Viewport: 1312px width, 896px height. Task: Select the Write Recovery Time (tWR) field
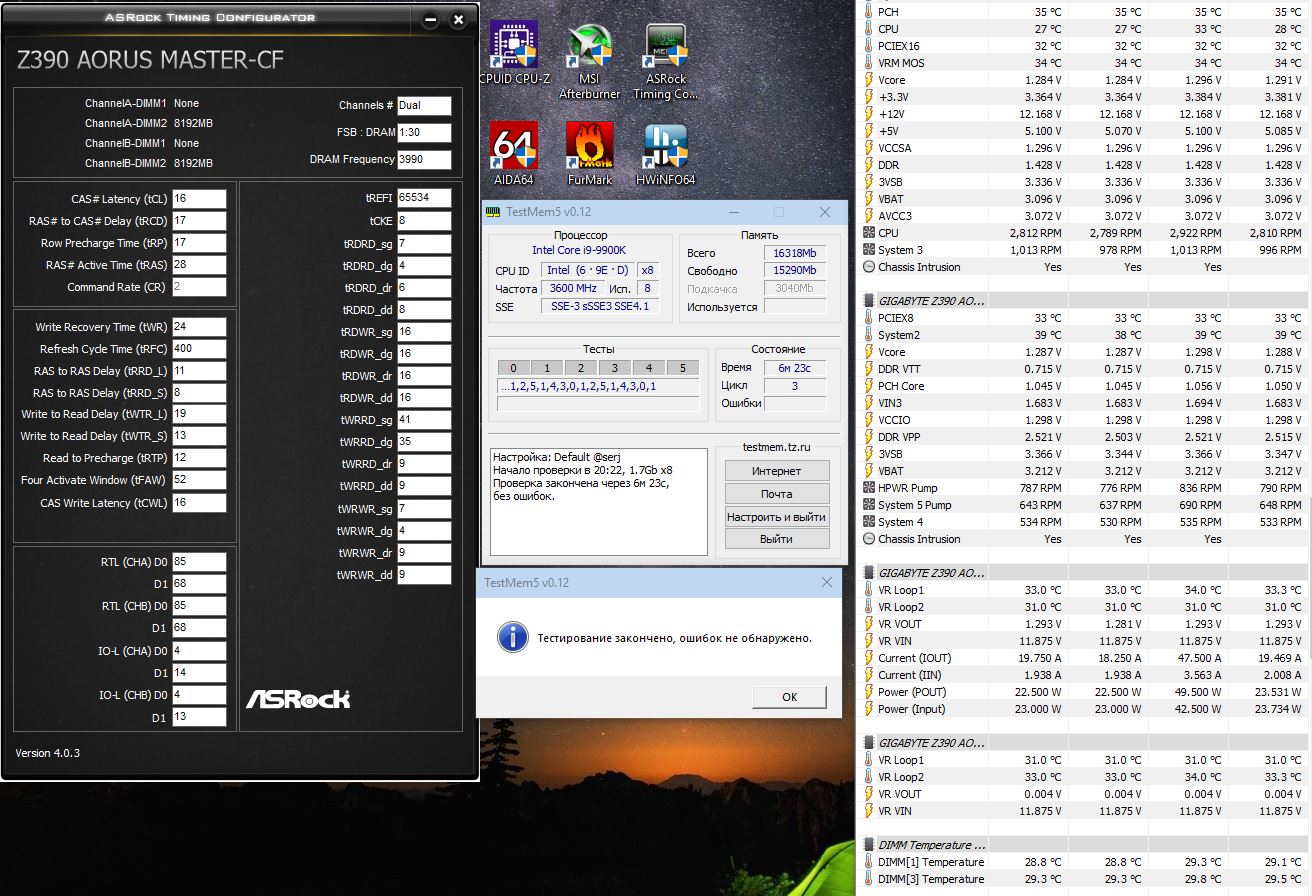coord(199,327)
